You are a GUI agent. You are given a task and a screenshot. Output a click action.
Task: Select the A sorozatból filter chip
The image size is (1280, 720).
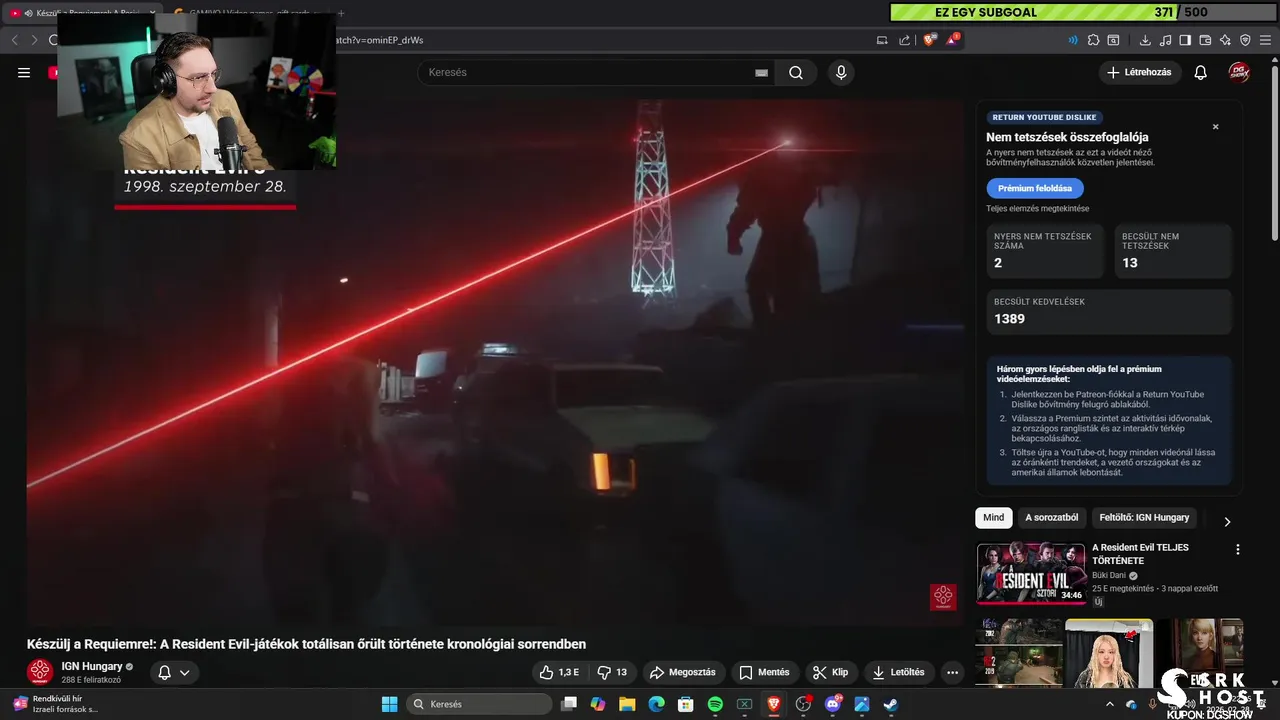pyautogui.click(x=1051, y=518)
